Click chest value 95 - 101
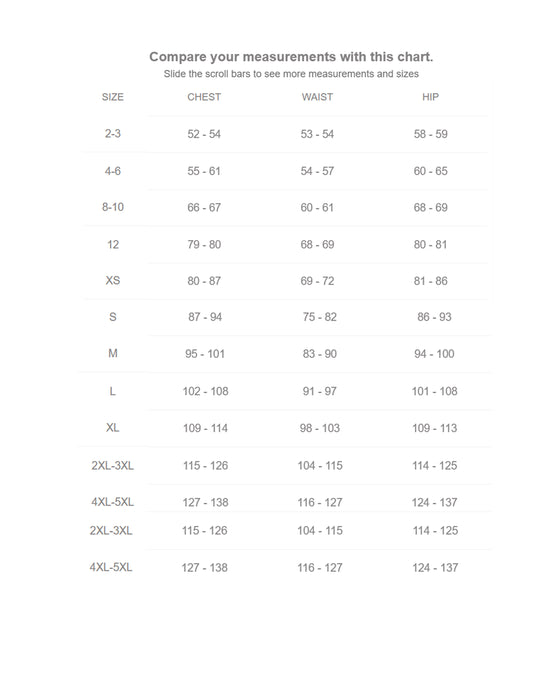The width and height of the screenshot is (533, 690). pyautogui.click(x=205, y=354)
